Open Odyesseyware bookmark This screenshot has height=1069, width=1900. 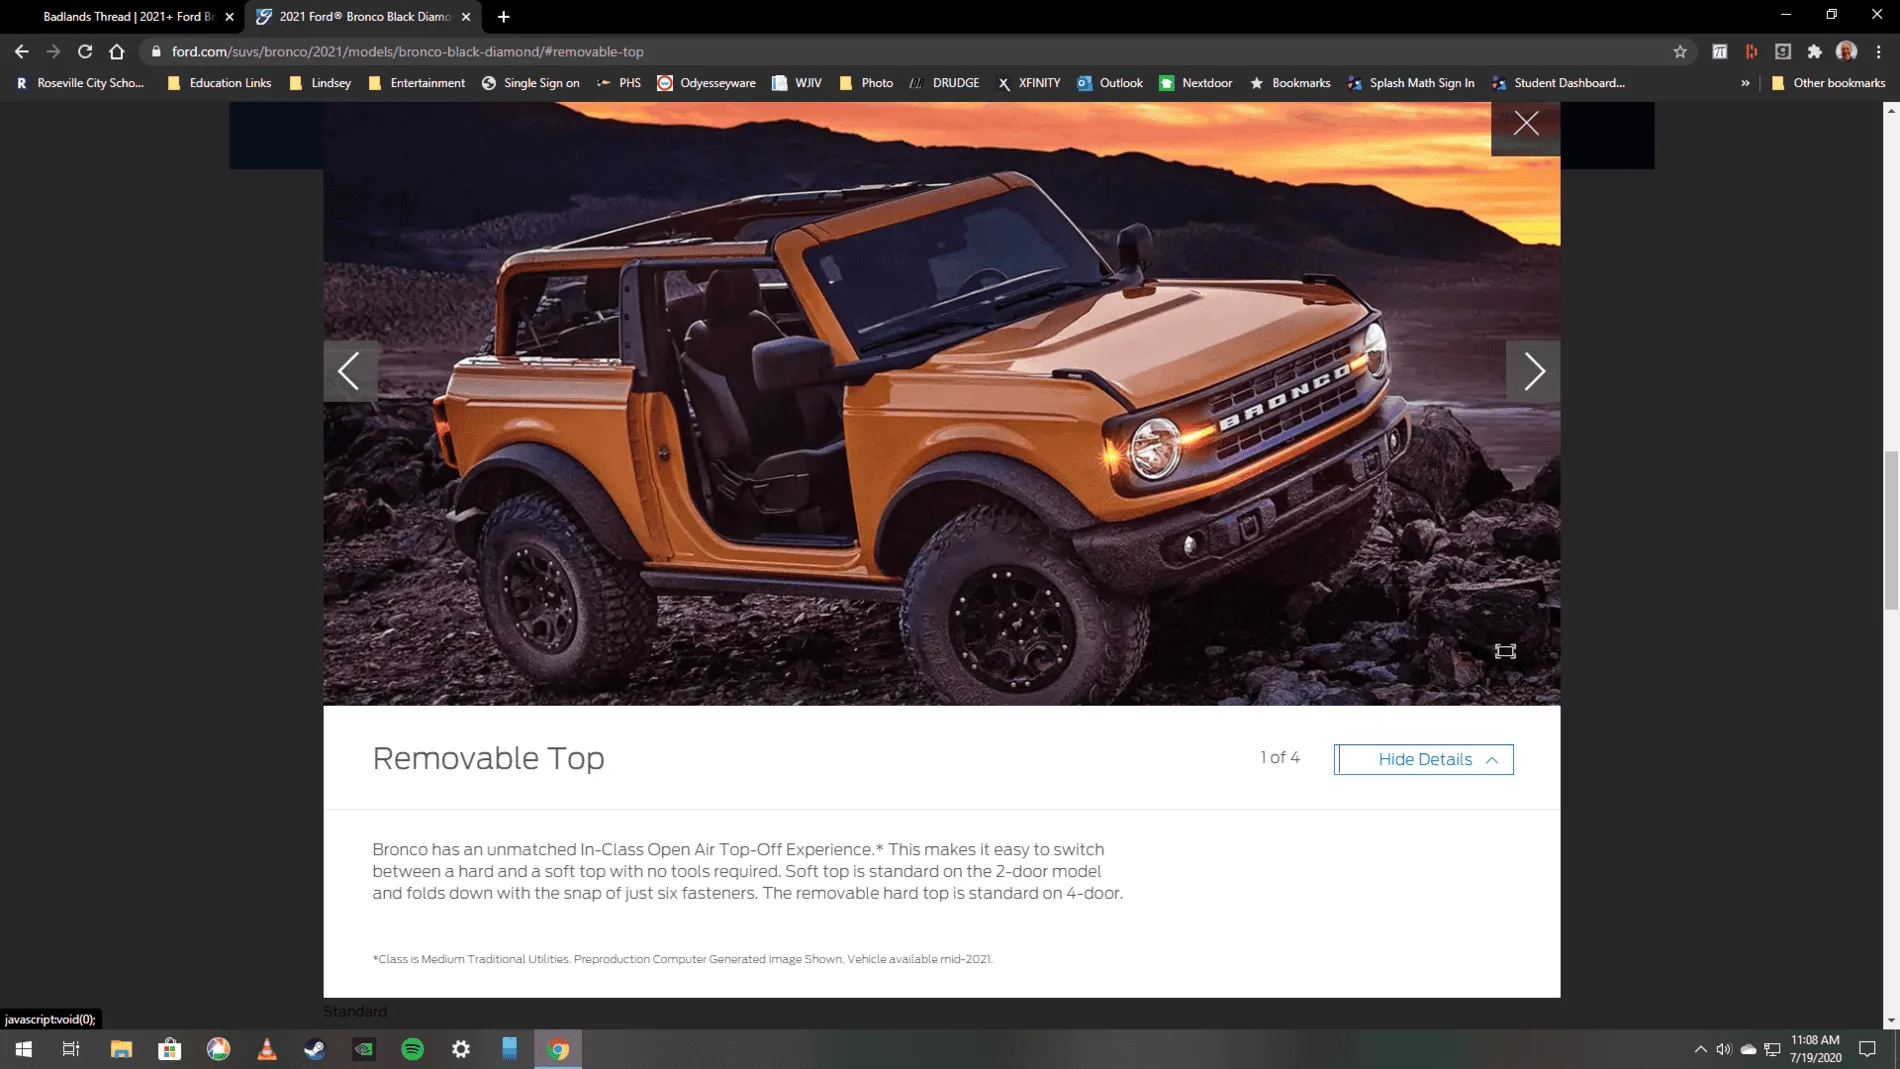coord(706,83)
